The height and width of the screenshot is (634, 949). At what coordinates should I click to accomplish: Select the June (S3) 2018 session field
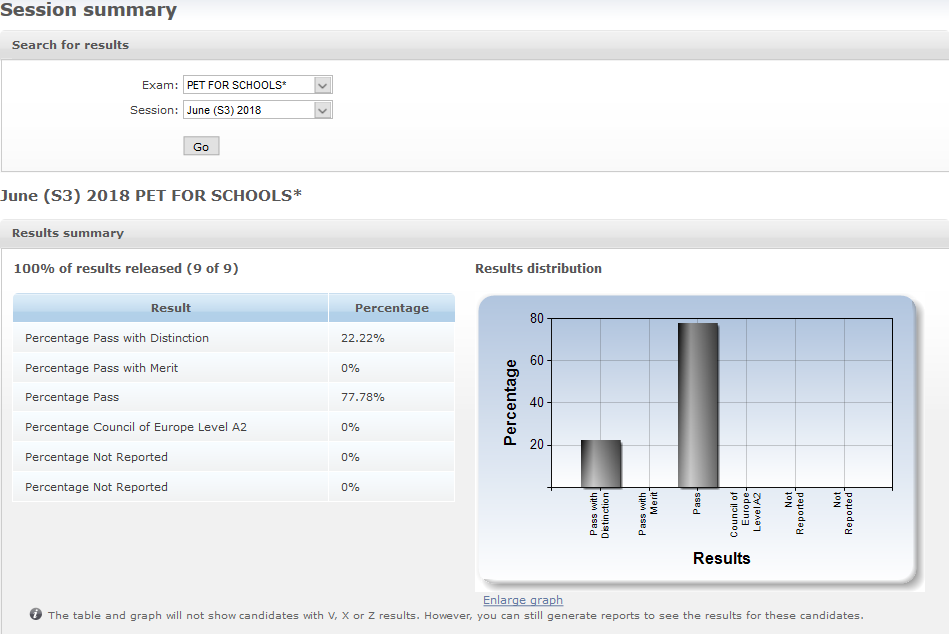[x=258, y=110]
